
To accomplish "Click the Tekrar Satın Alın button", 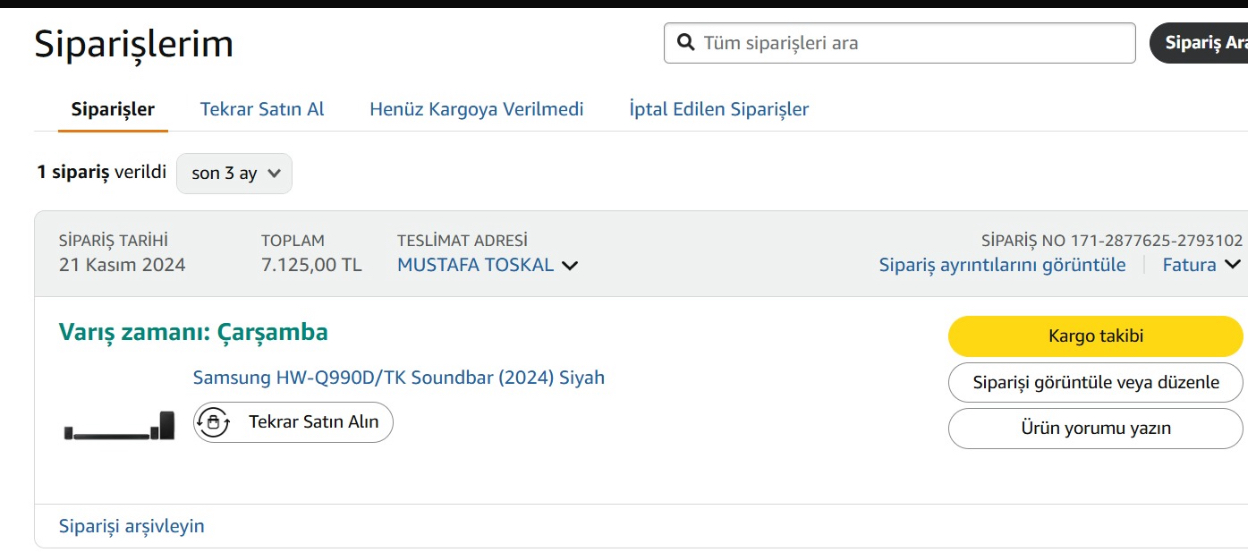I will (x=293, y=422).
